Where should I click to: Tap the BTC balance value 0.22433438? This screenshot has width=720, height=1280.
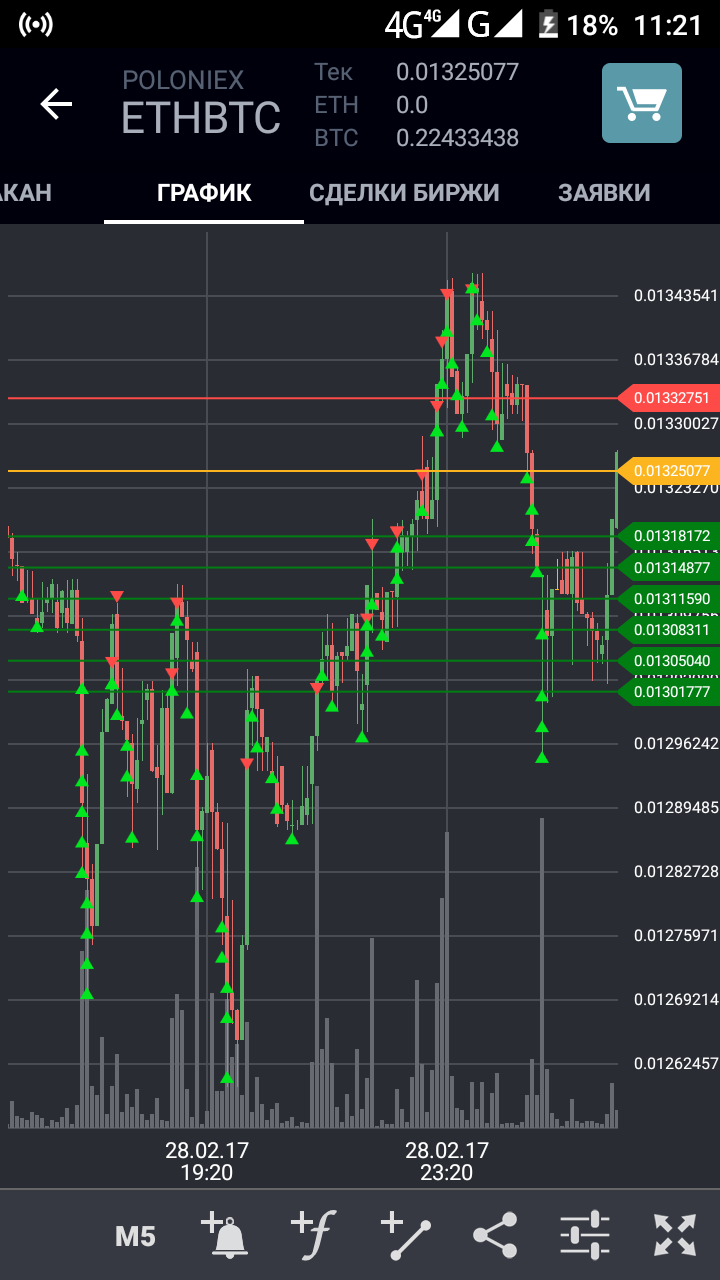point(457,138)
